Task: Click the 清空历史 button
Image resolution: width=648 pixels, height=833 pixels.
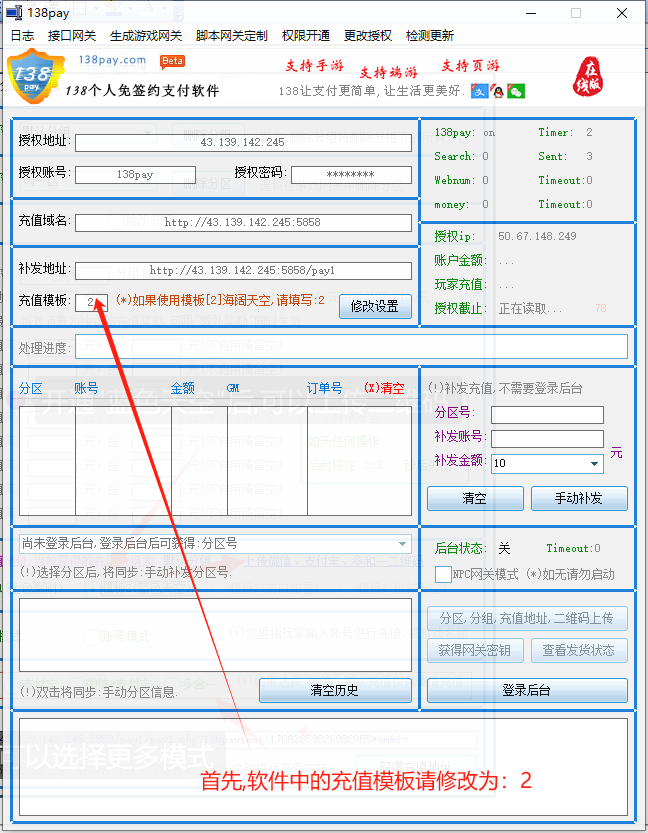Action: [x=335, y=690]
